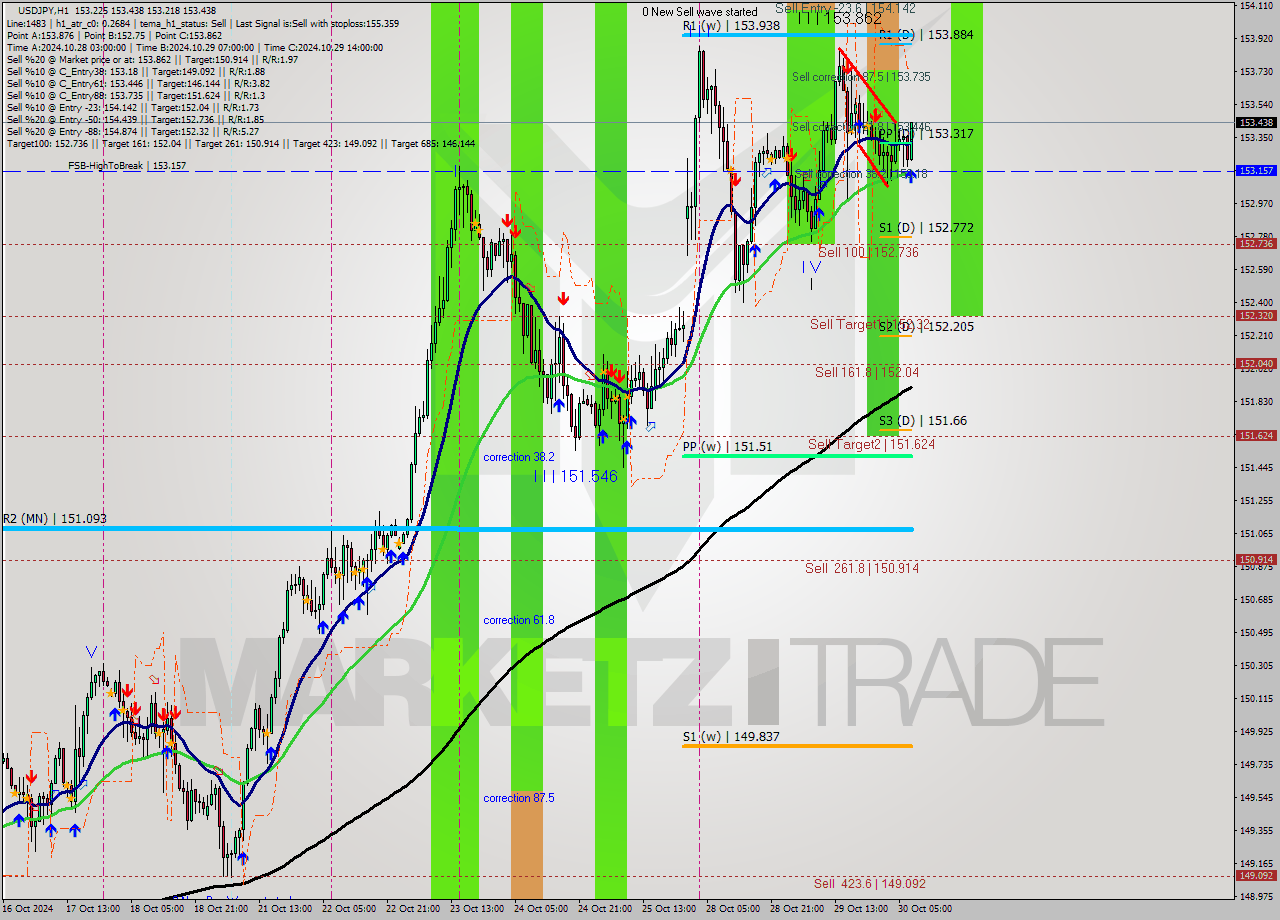
Task: Click the 153.157 price tag on the axis
Action: 1256,171
